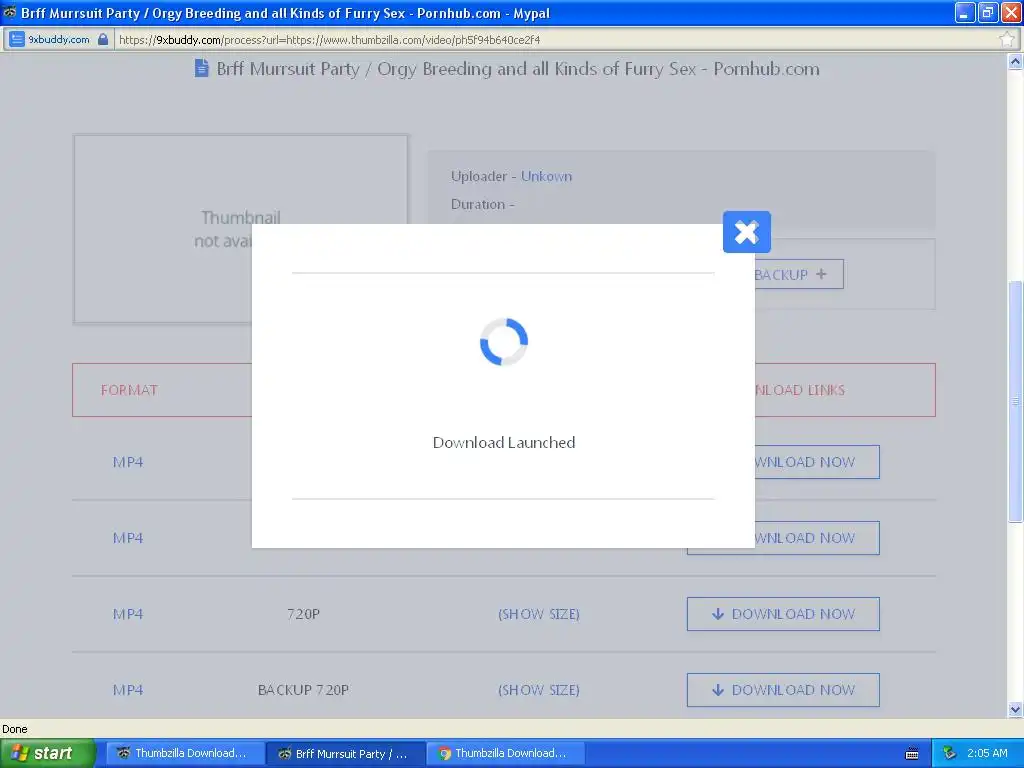Click the BACKUP 720P quality label

click(303, 690)
